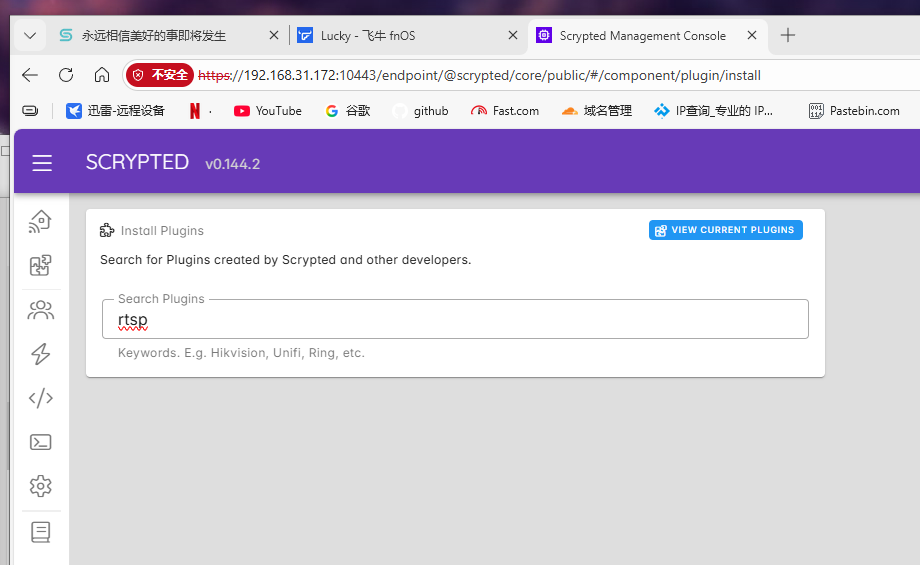Close the Scrypted Management Console tab

click(752, 35)
